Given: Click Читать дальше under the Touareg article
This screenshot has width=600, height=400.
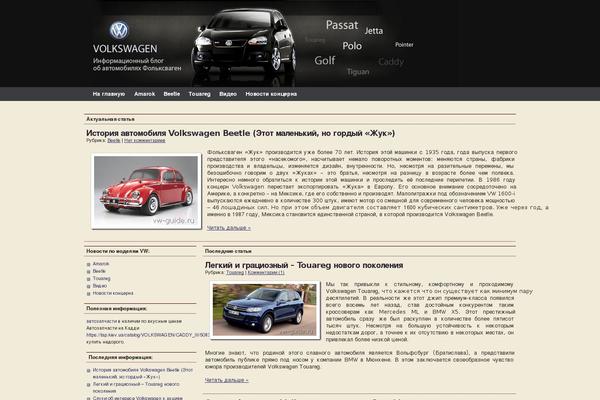Looking at the screenshot, I should (227, 380).
